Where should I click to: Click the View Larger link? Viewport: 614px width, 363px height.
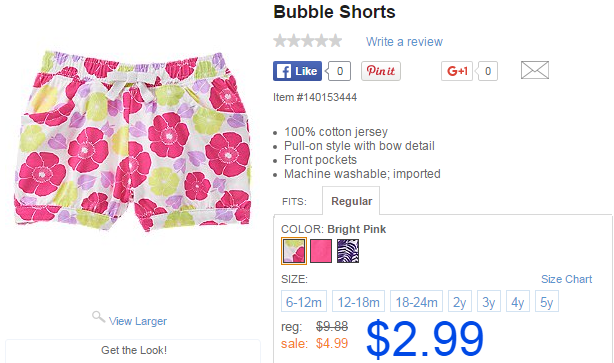[138, 321]
